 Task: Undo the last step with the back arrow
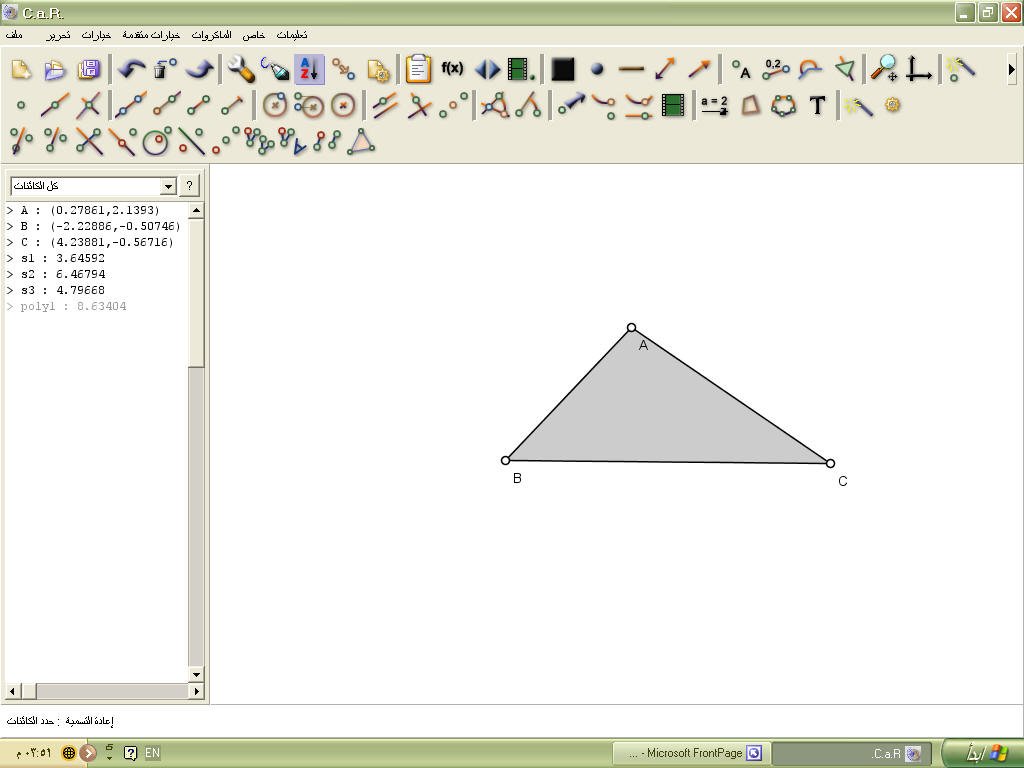(133, 69)
